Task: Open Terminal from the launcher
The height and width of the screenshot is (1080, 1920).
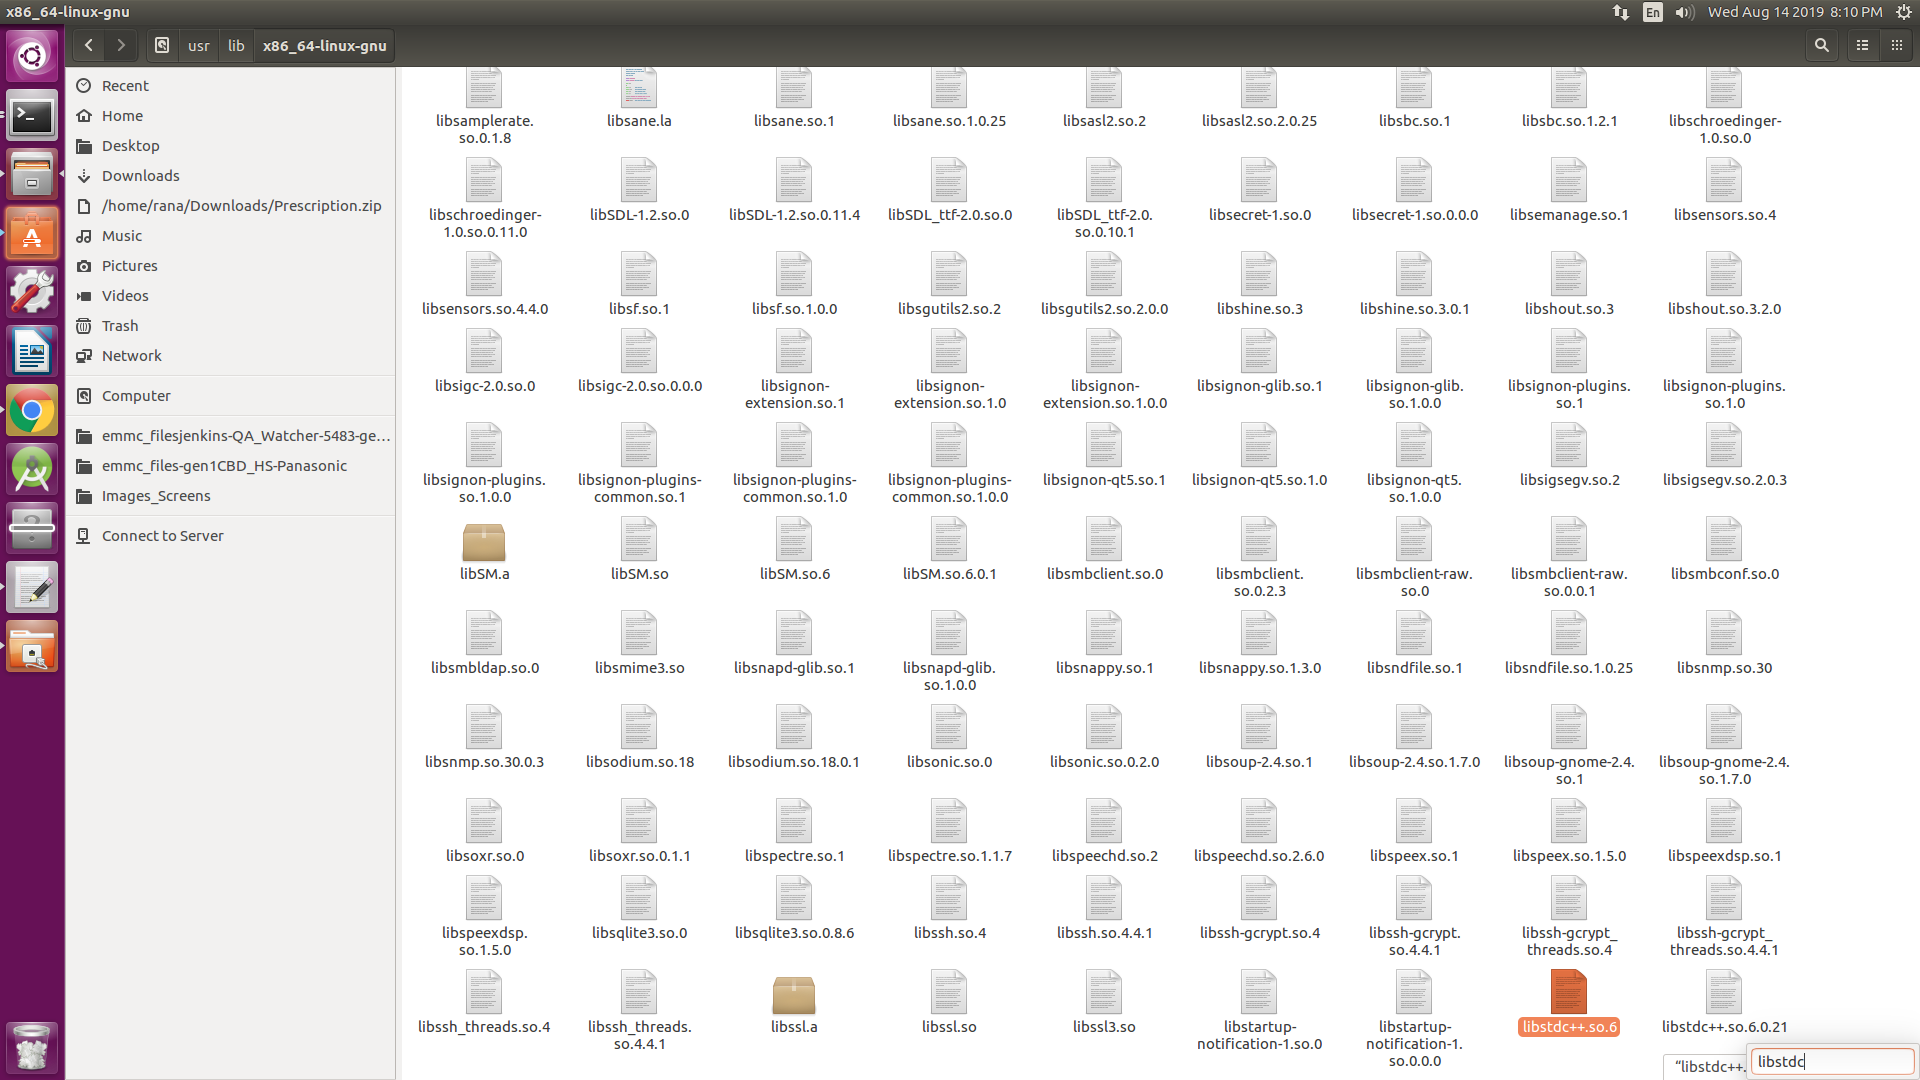Action: click(x=32, y=117)
